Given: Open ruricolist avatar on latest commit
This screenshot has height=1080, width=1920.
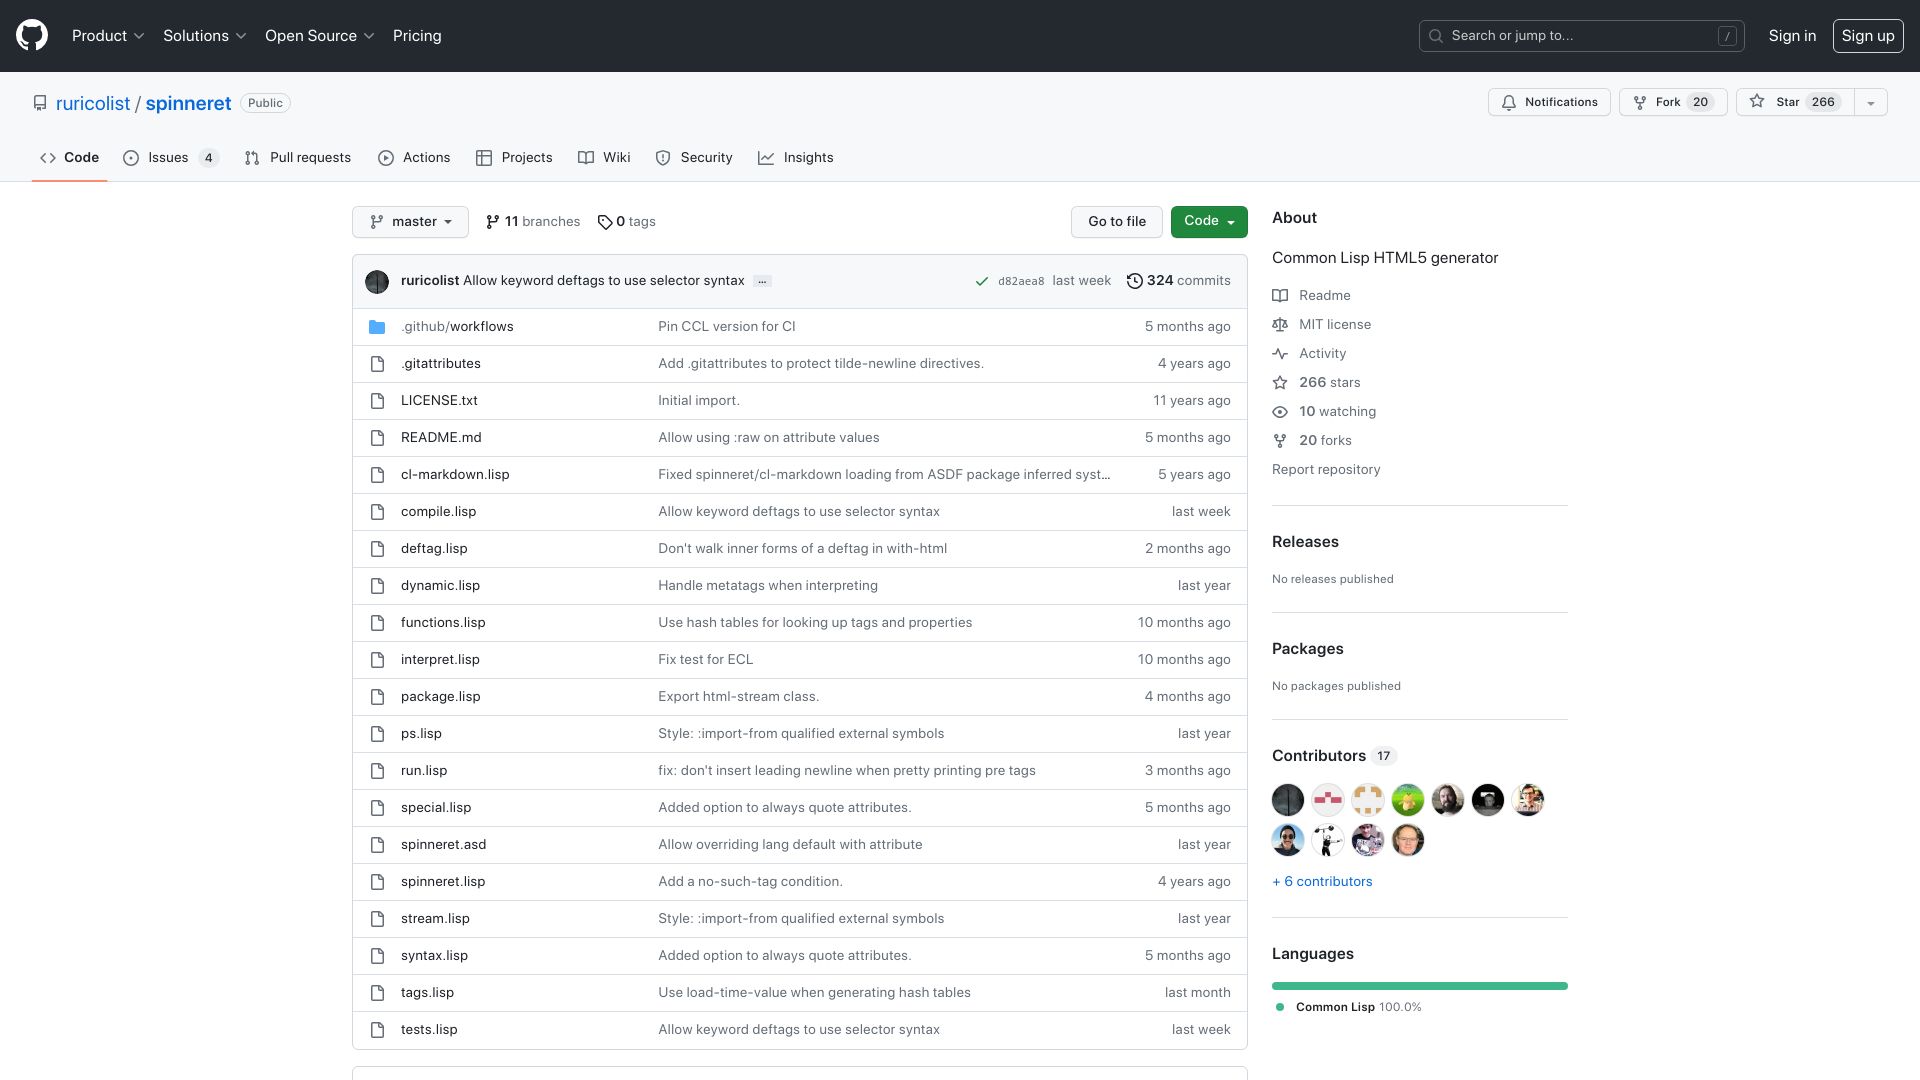Looking at the screenshot, I should pyautogui.click(x=377, y=281).
